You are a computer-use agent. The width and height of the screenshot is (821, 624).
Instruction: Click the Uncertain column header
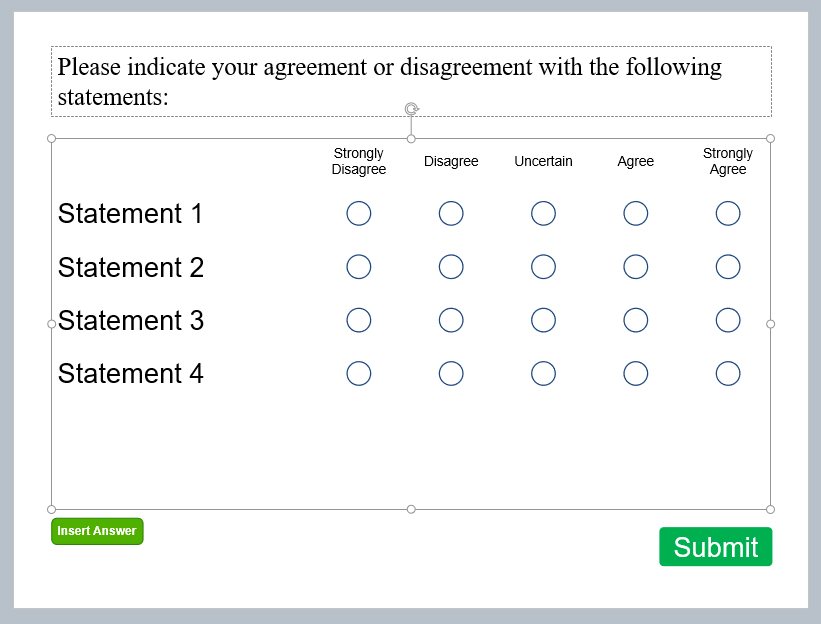(543, 161)
